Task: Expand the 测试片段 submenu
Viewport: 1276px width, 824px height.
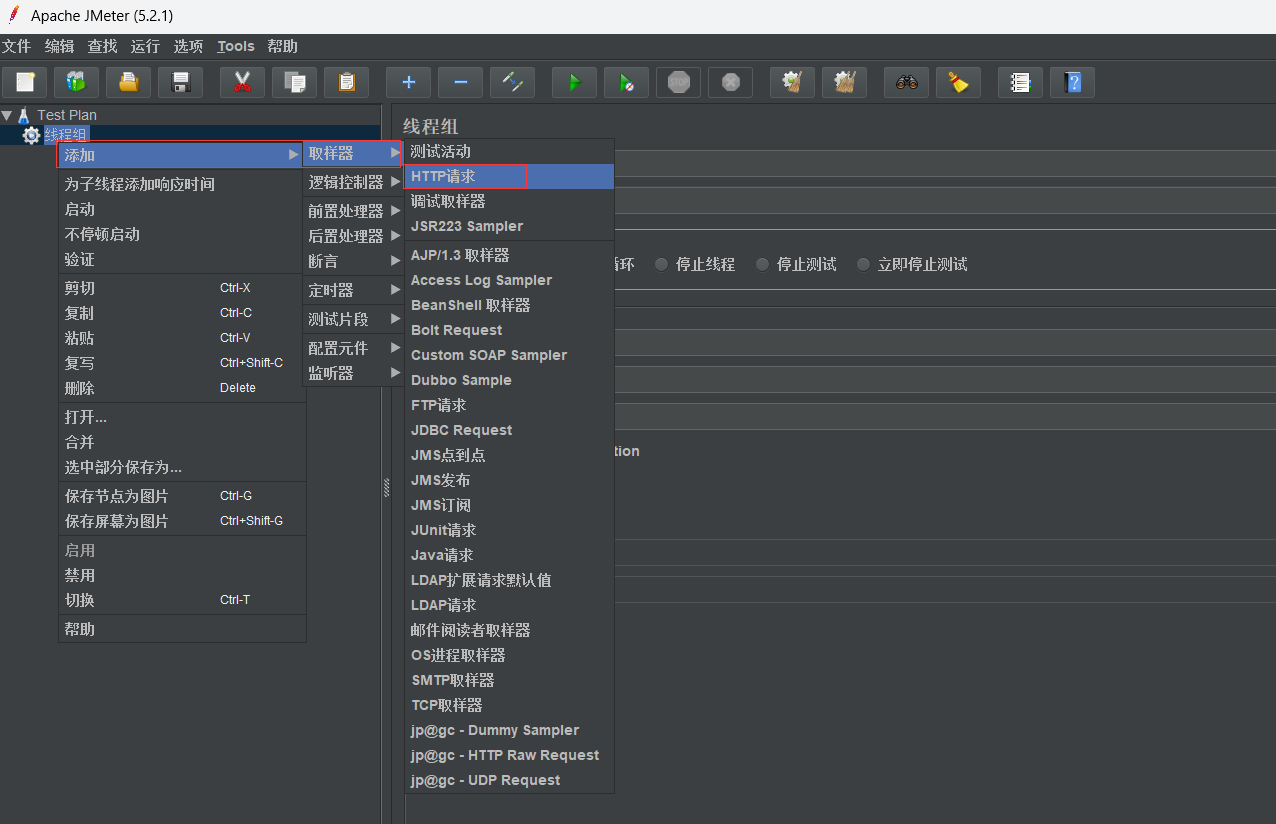Action: point(353,319)
